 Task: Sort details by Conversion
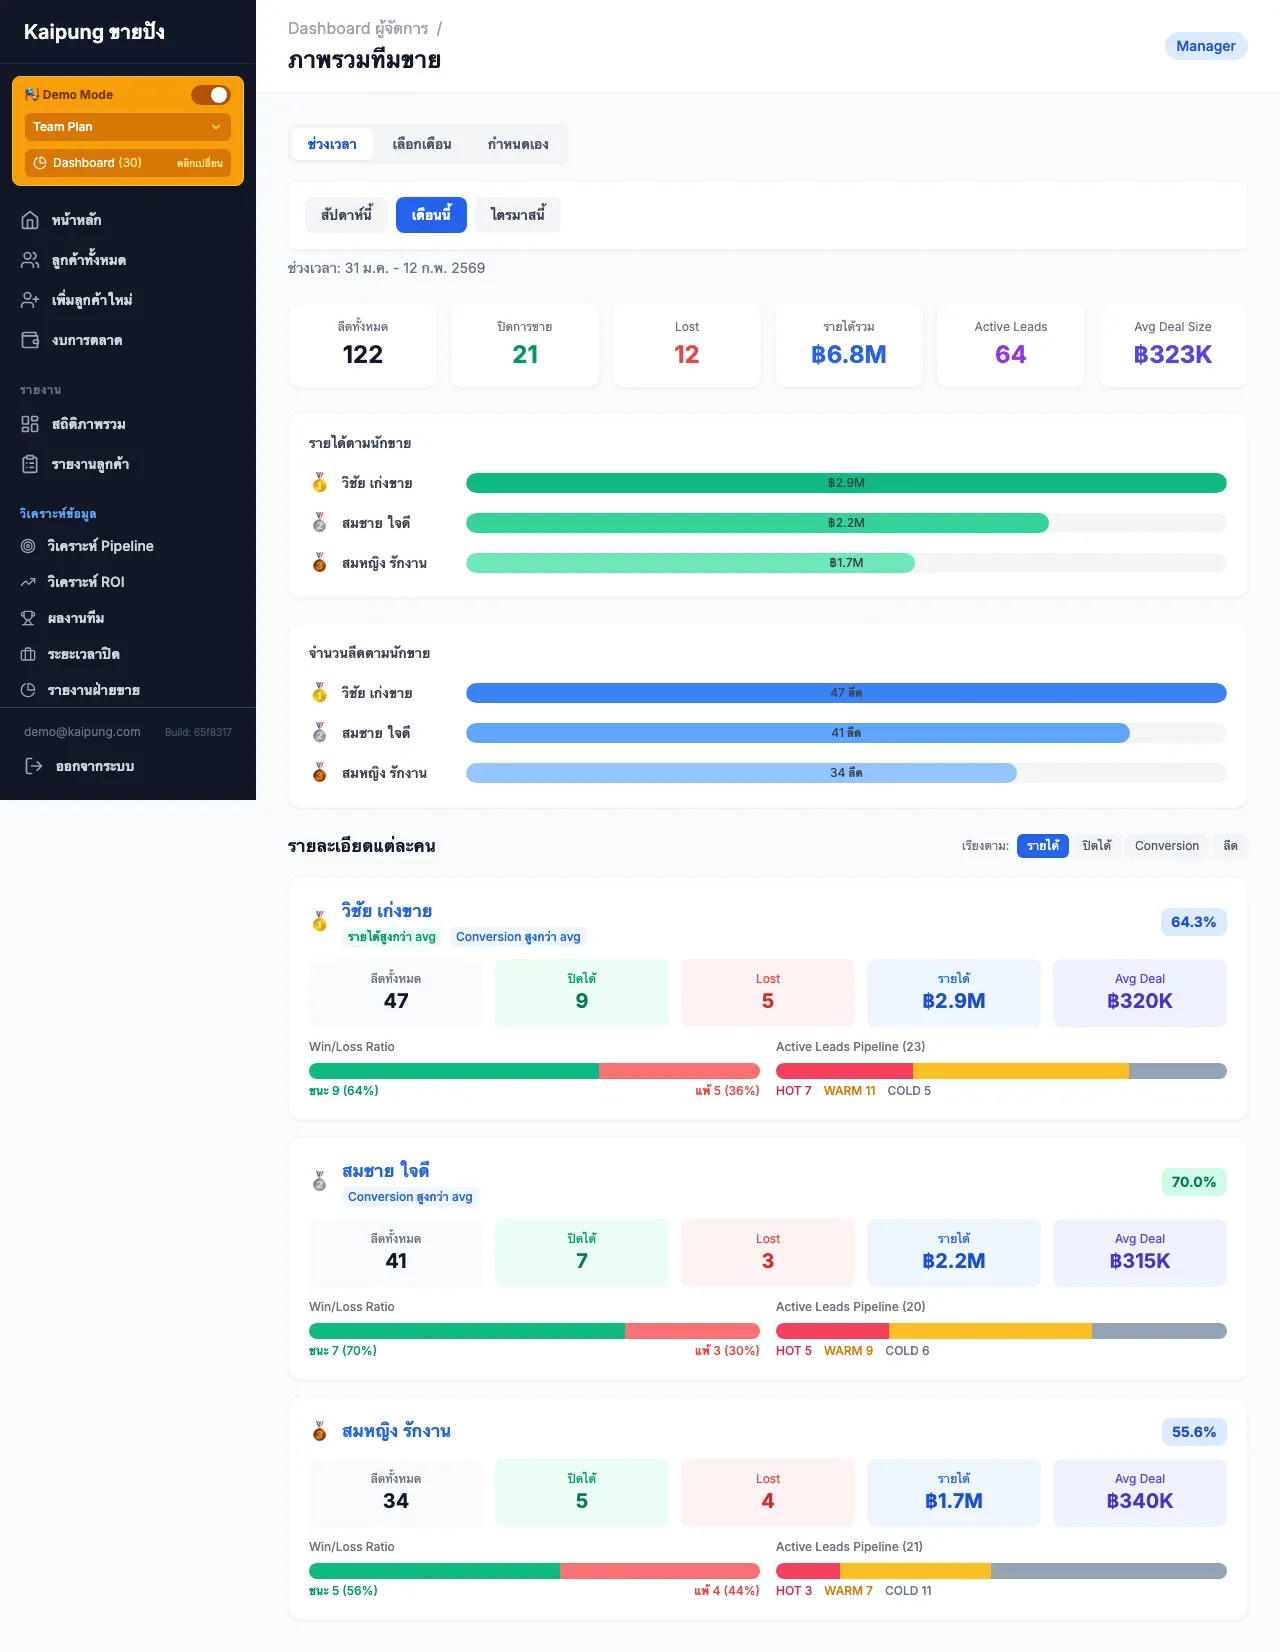[1166, 846]
